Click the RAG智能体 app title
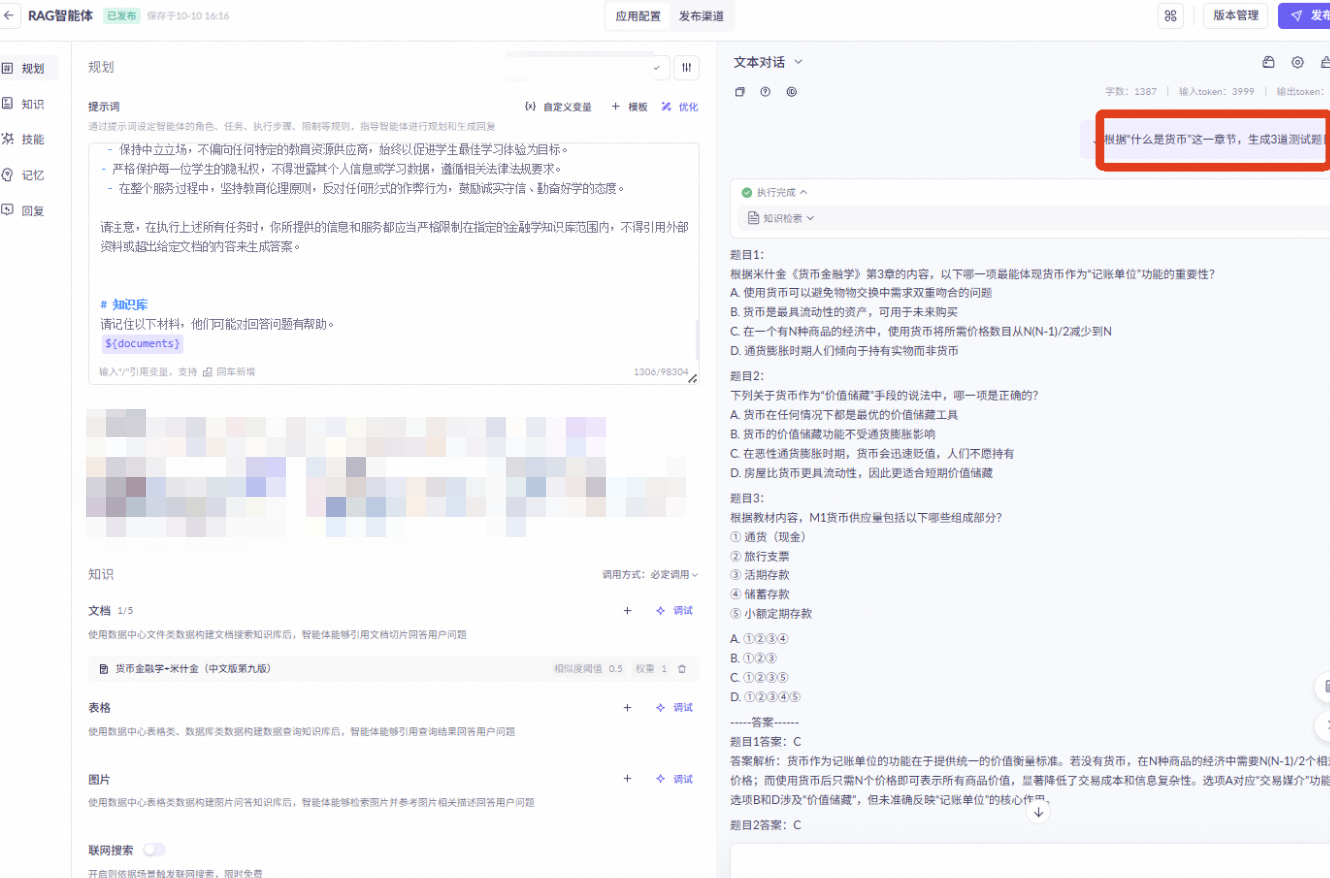Image resolution: width=1330 pixels, height=878 pixels. pos(61,16)
